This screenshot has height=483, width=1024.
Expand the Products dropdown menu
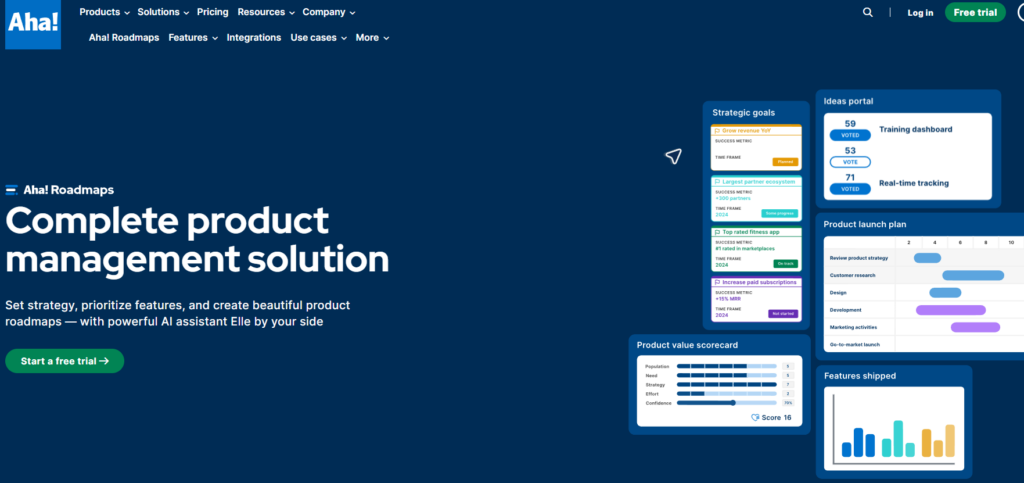tap(104, 12)
